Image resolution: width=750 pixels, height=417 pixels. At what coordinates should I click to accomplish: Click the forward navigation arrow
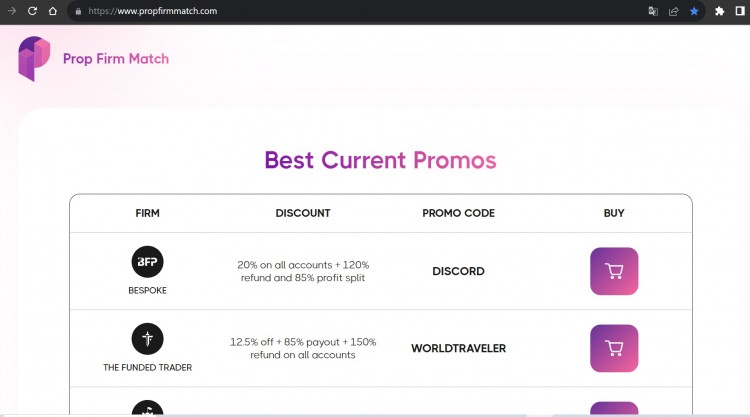click(12, 11)
